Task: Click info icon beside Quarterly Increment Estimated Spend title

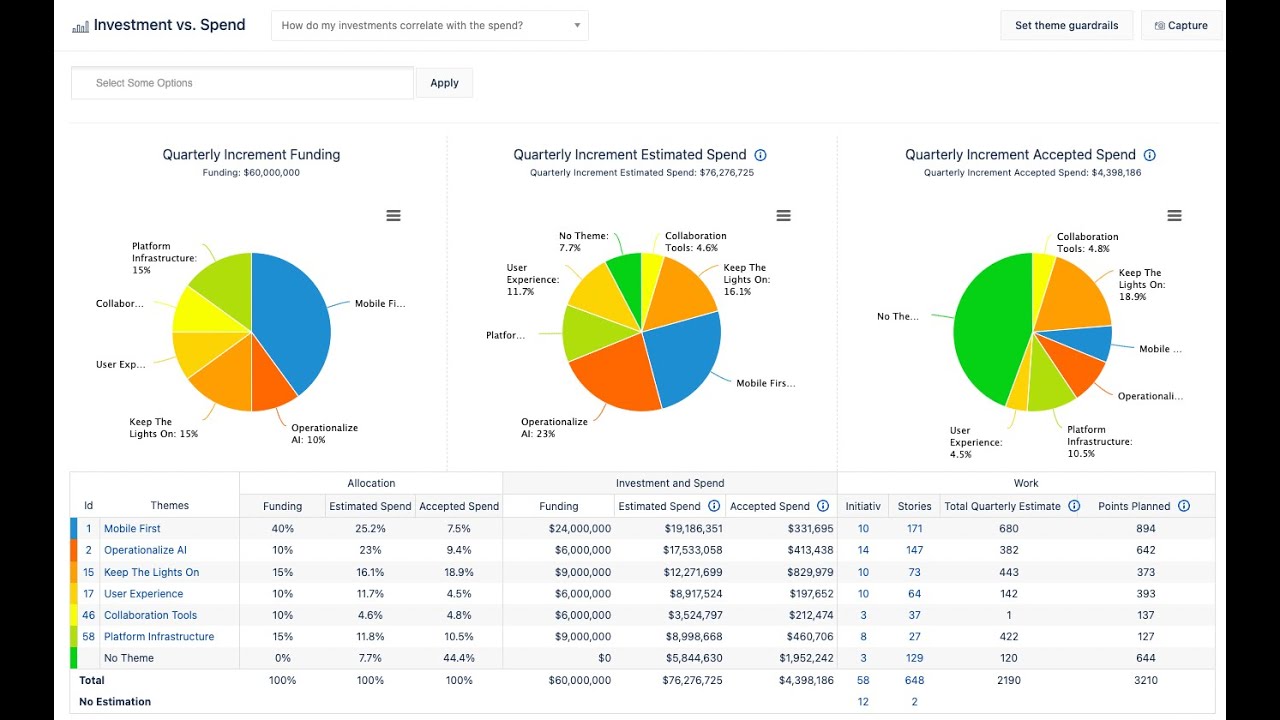Action: (760, 155)
